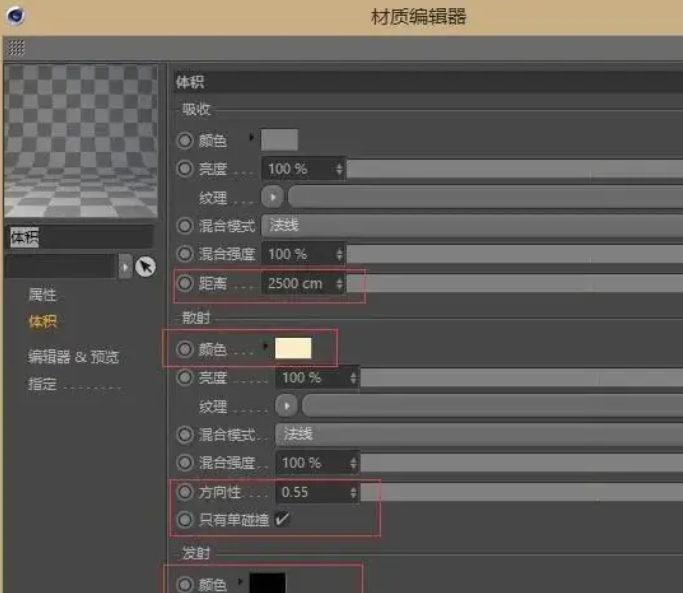Screen dimensions: 683x593
Task: Click the arrow picker icon beside the material dropdown
Action: click(x=146, y=267)
